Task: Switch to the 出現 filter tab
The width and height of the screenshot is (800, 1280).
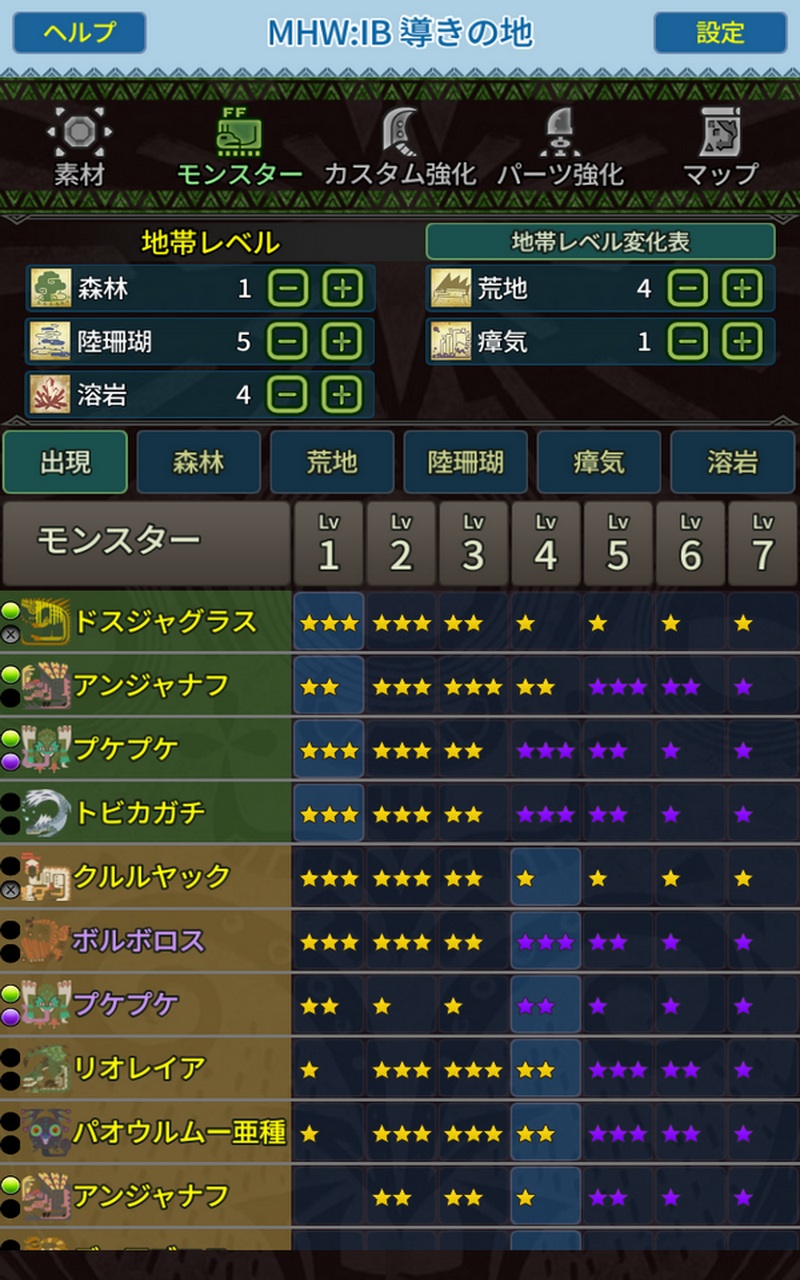Action: coord(65,462)
